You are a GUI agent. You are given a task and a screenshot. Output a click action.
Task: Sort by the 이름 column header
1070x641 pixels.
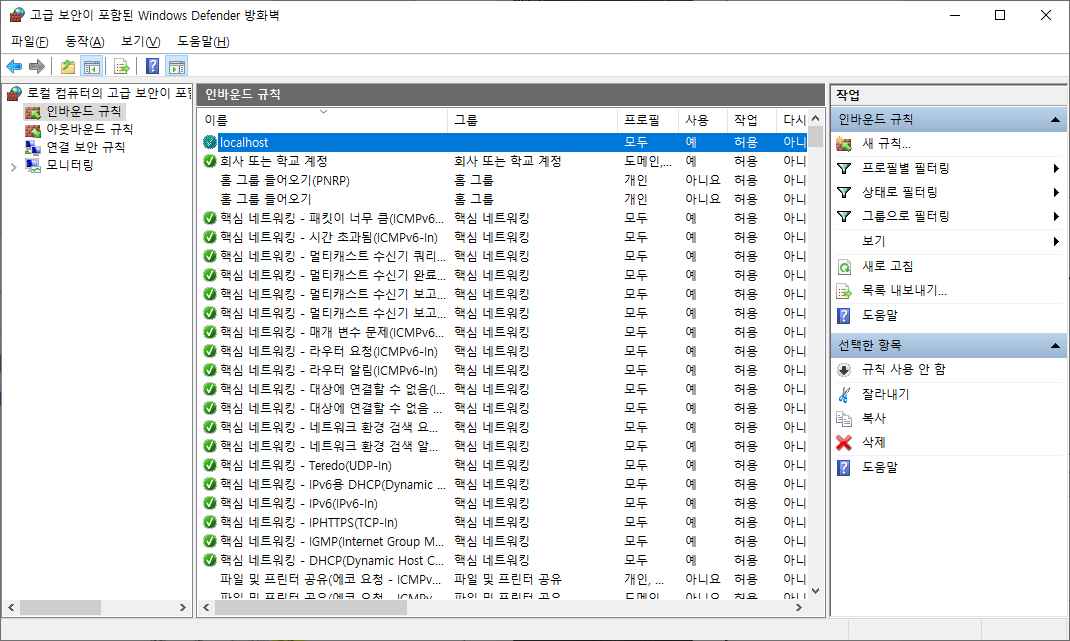(x=323, y=120)
